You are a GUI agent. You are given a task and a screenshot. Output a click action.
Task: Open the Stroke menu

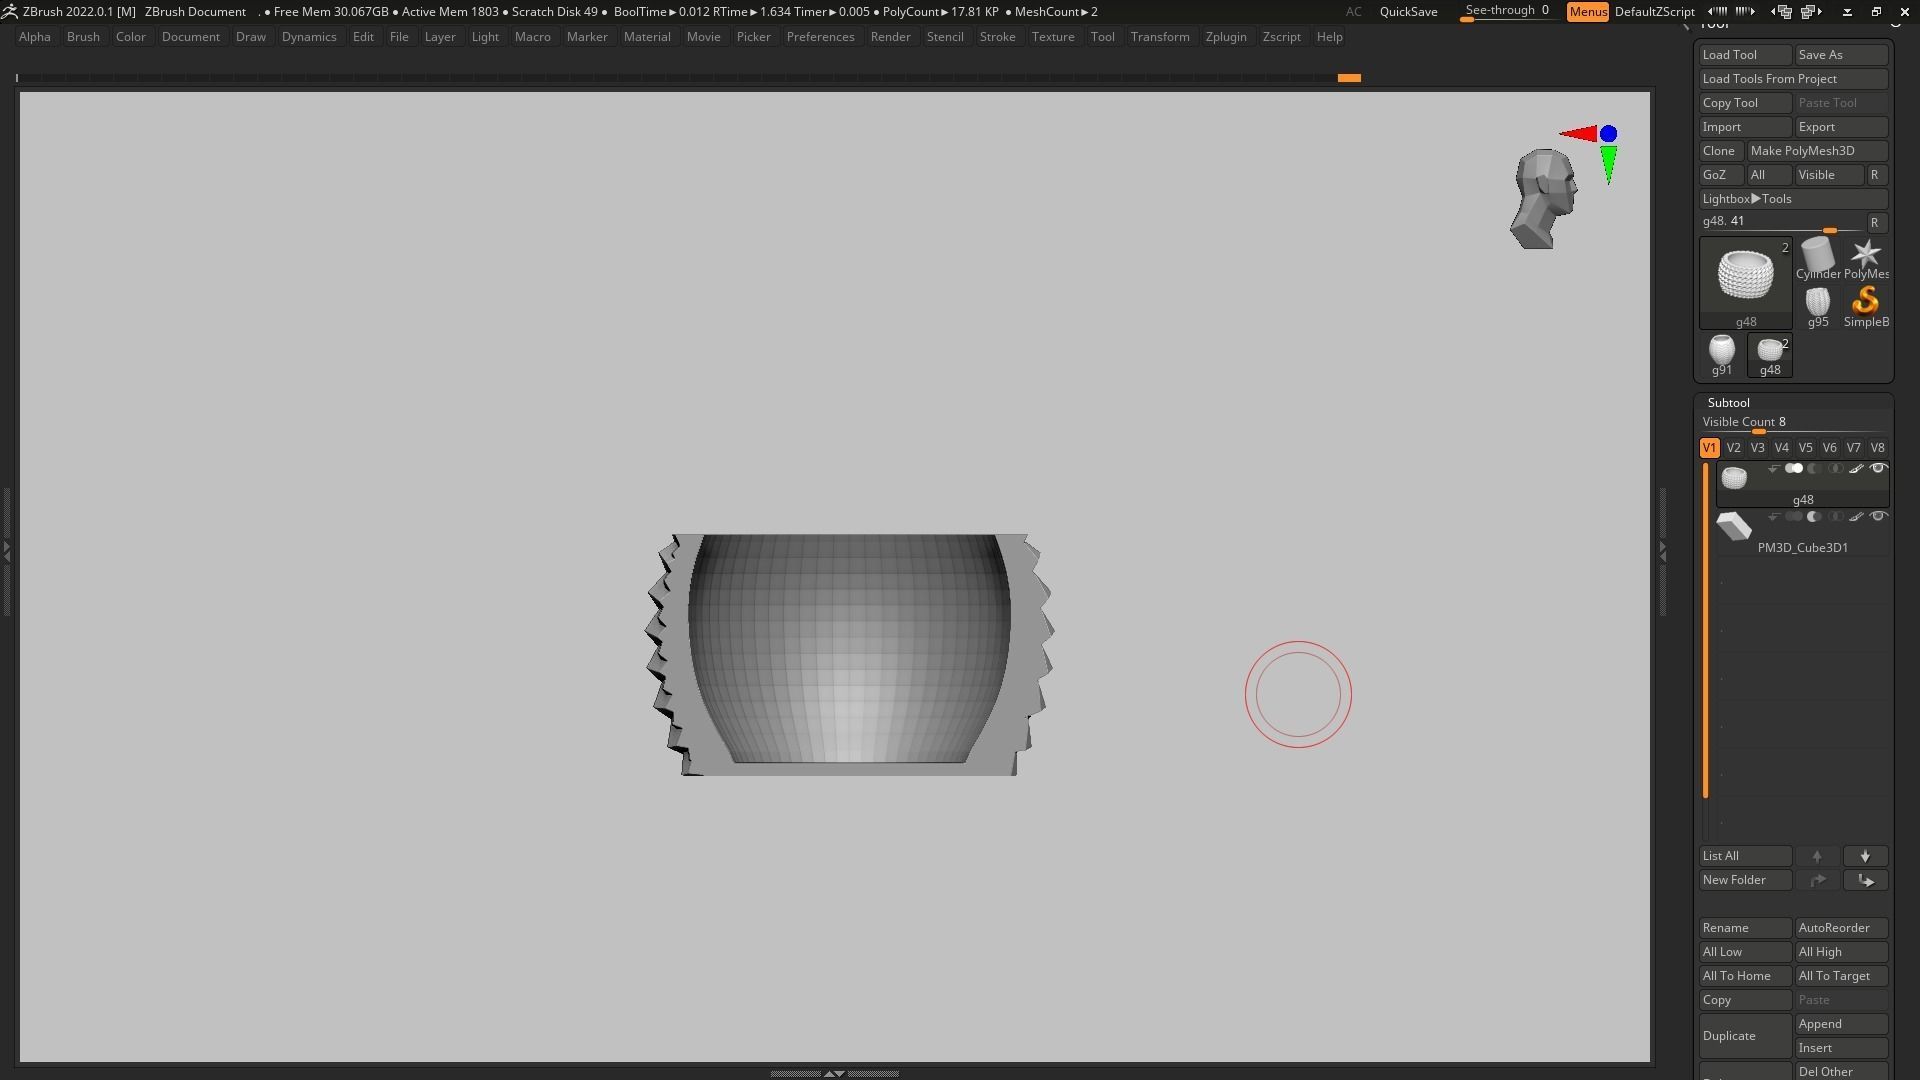point(996,37)
